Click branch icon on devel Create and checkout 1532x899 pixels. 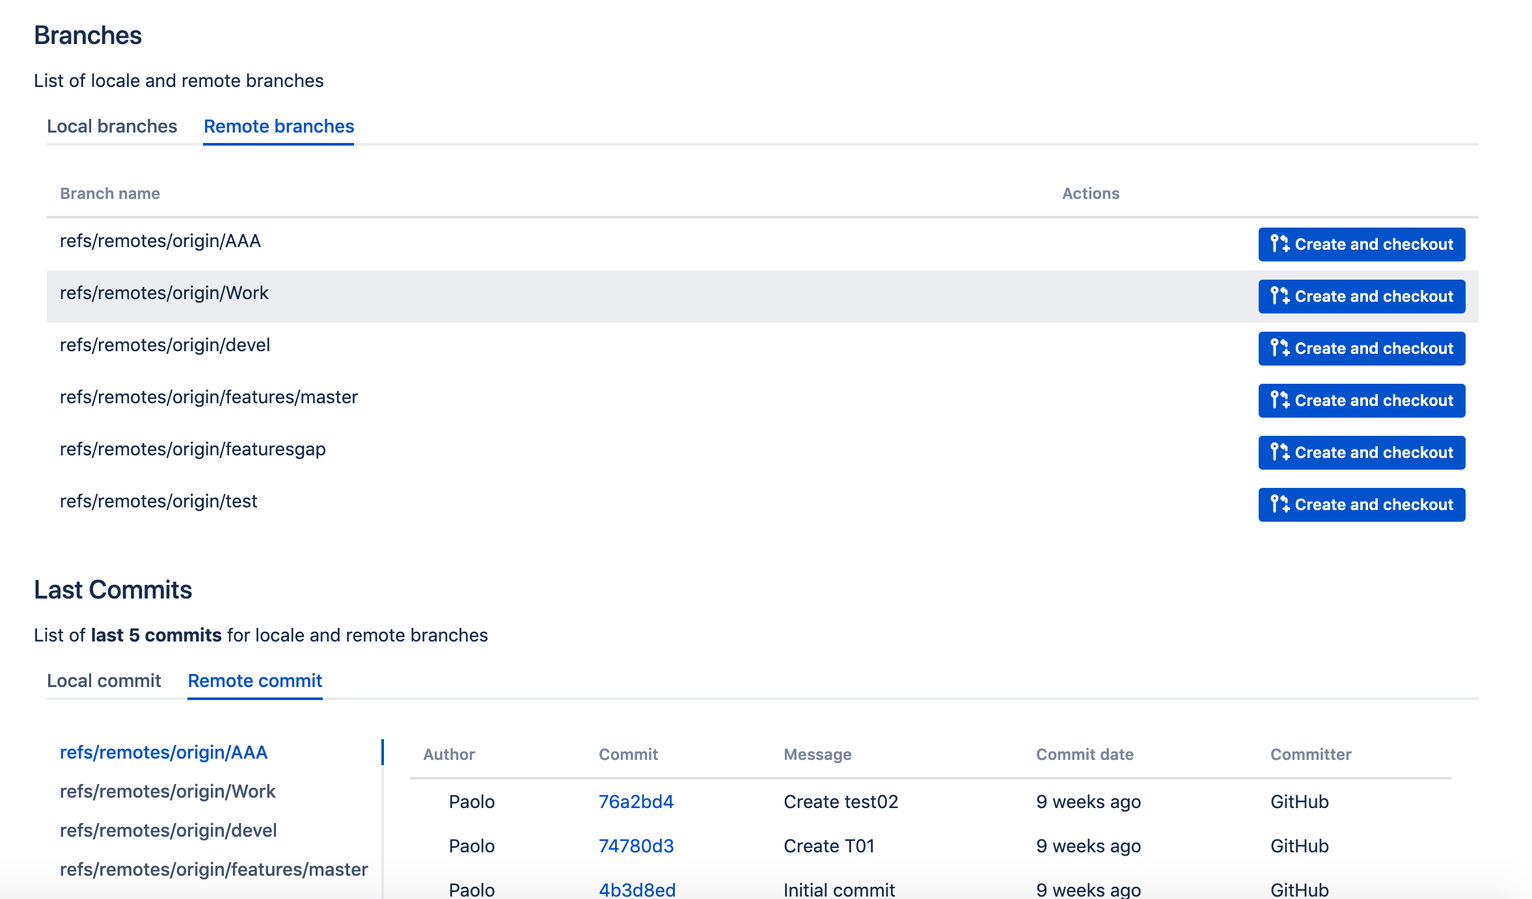click(1279, 348)
